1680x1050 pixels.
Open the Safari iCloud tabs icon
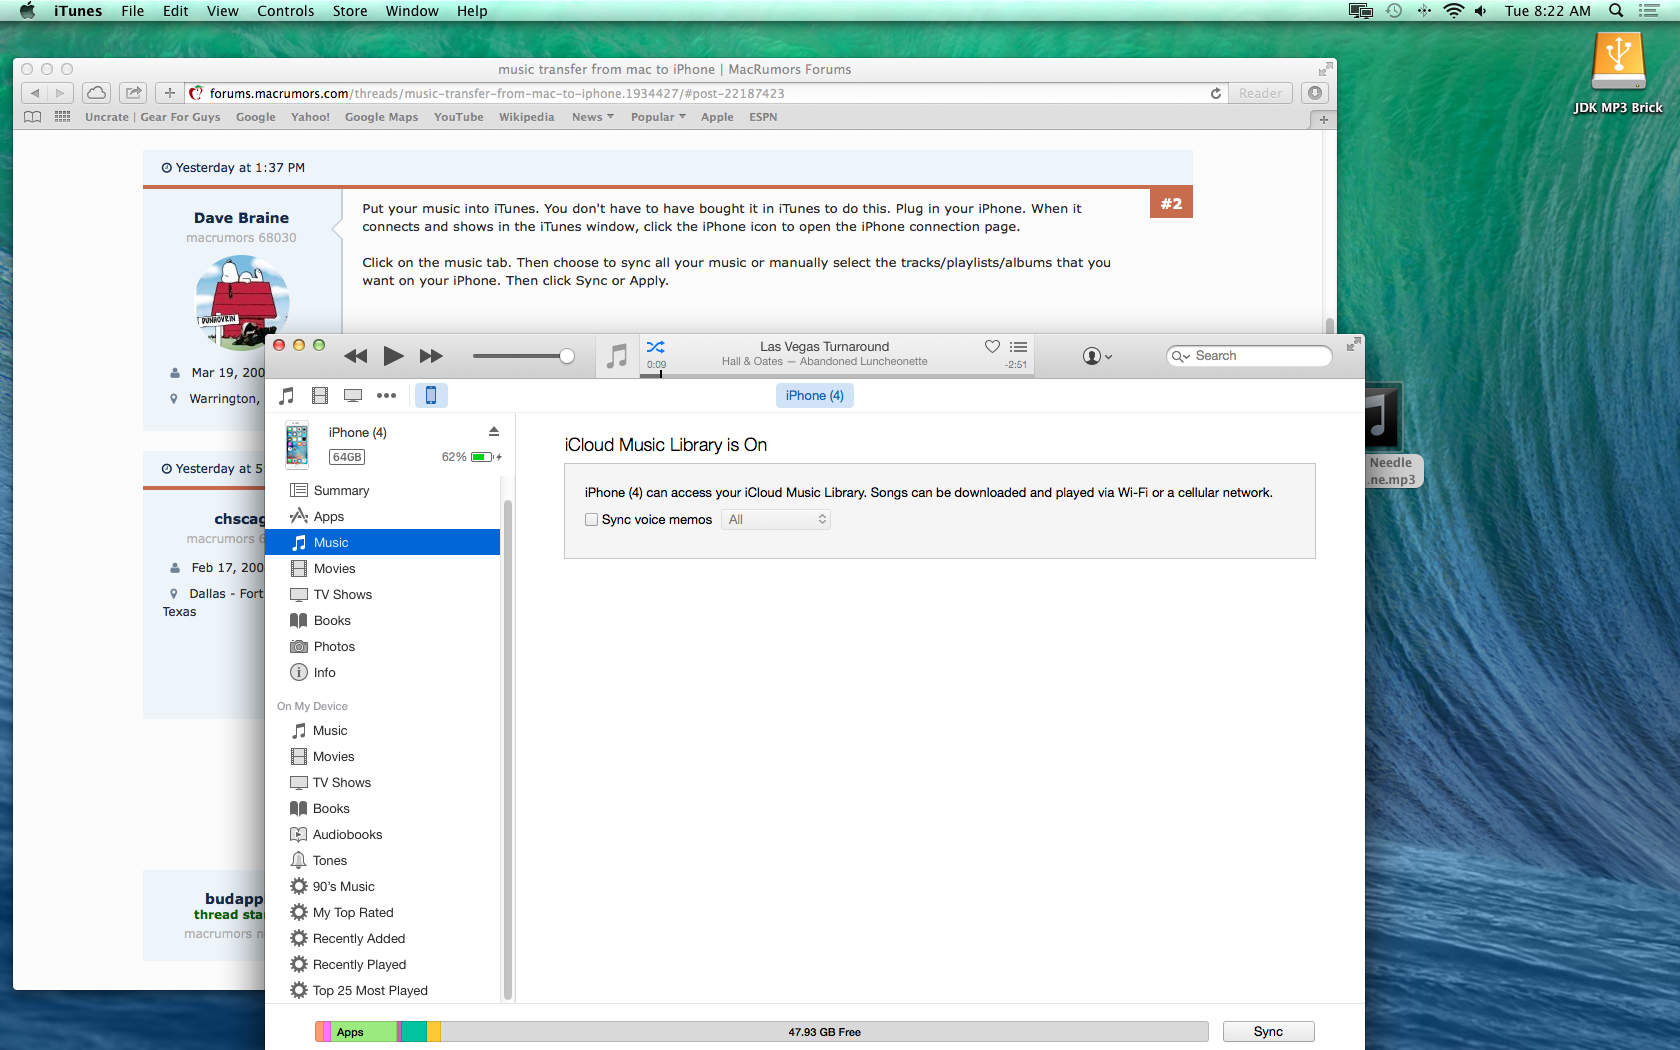click(x=96, y=93)
